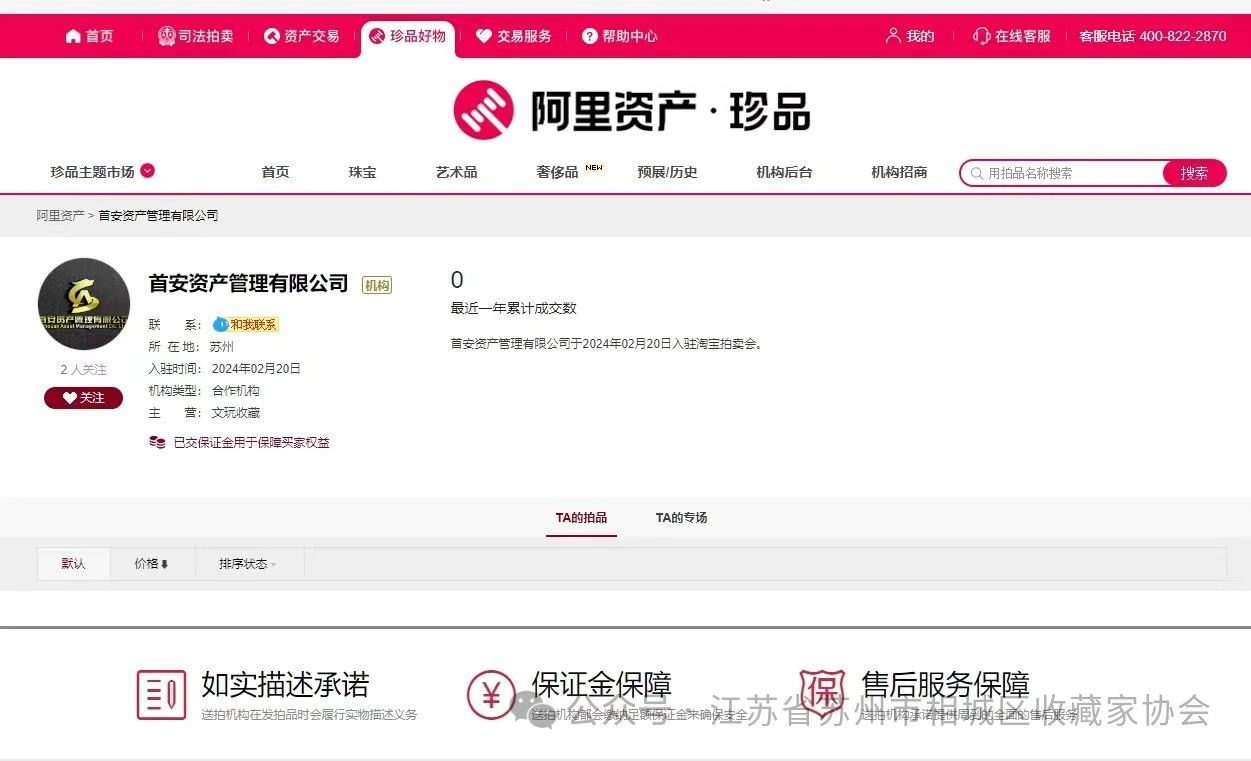1251x761 pixels.
Task: Click the 阿里资产·珍品 logo
Action: 631,109
